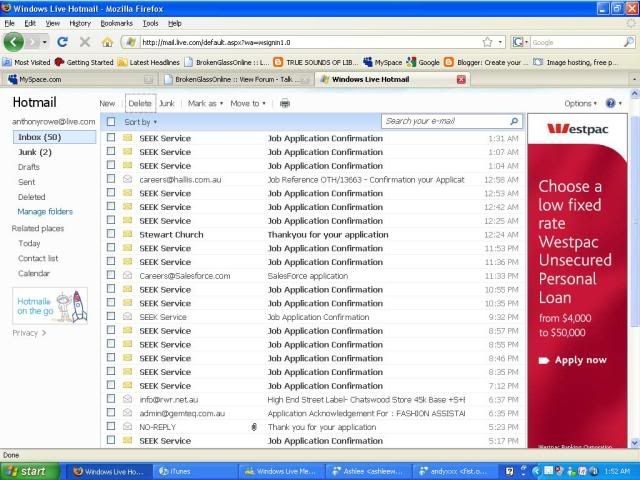Screen dimensions: 640x480
Task: Reload the page with the refresh icon
Action: (x=62, y=42)
